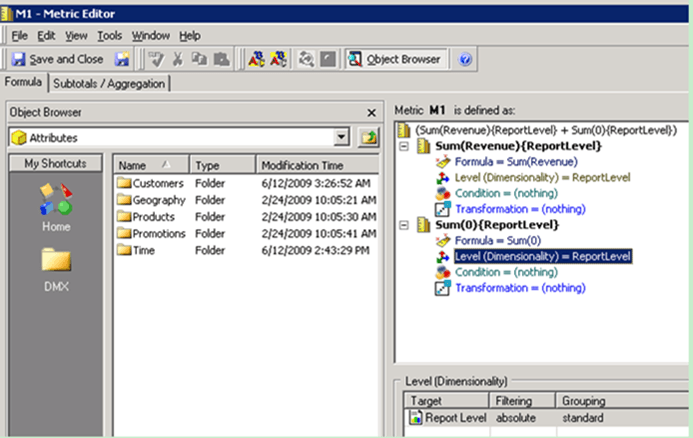693x438 pixels.
Task: Select highlighted Level (Dimensionality) row under Sum(0)
Action: click(x=543, y=256)
